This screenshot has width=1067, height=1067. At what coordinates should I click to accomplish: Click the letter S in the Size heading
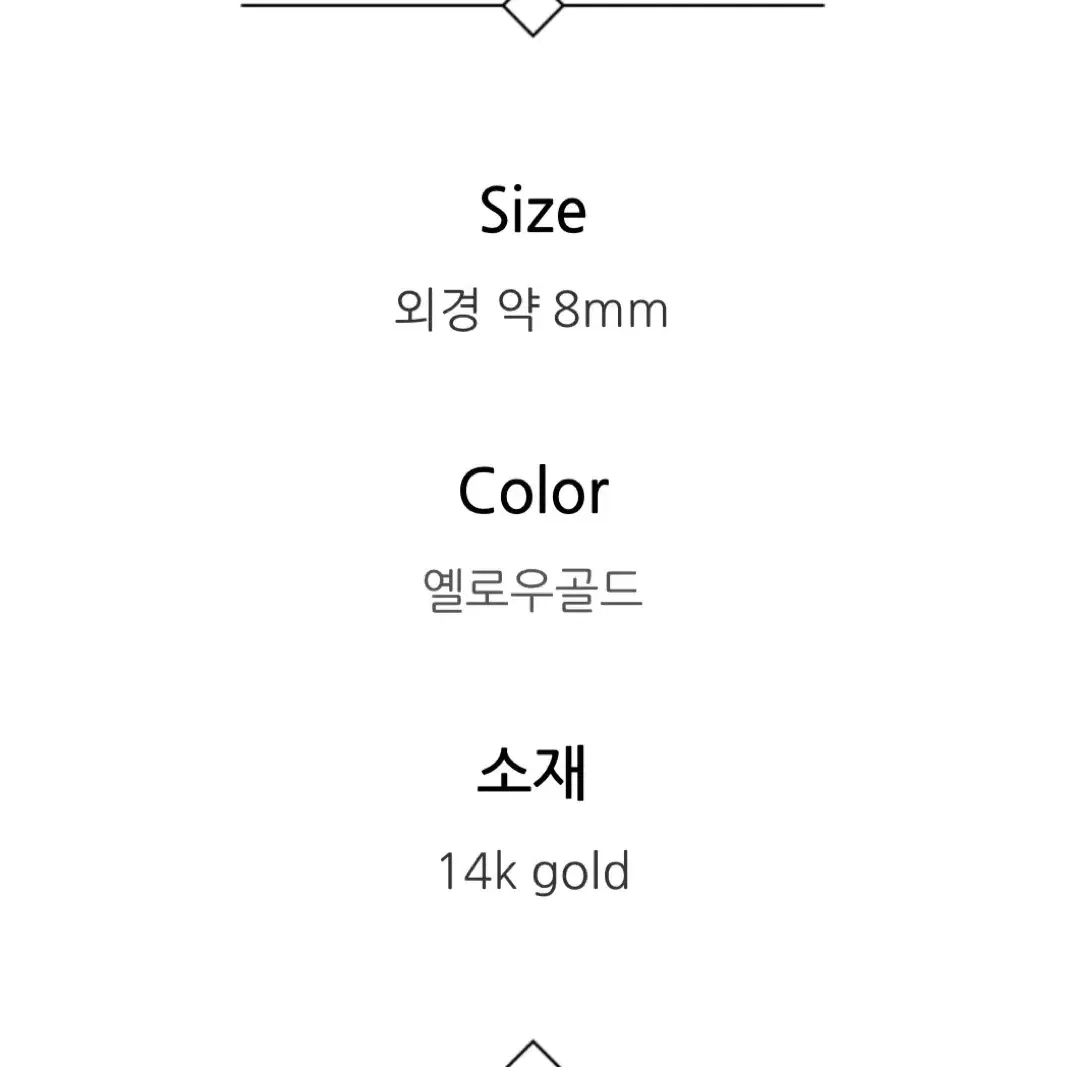pyautogui.click(x=496, y=210)
